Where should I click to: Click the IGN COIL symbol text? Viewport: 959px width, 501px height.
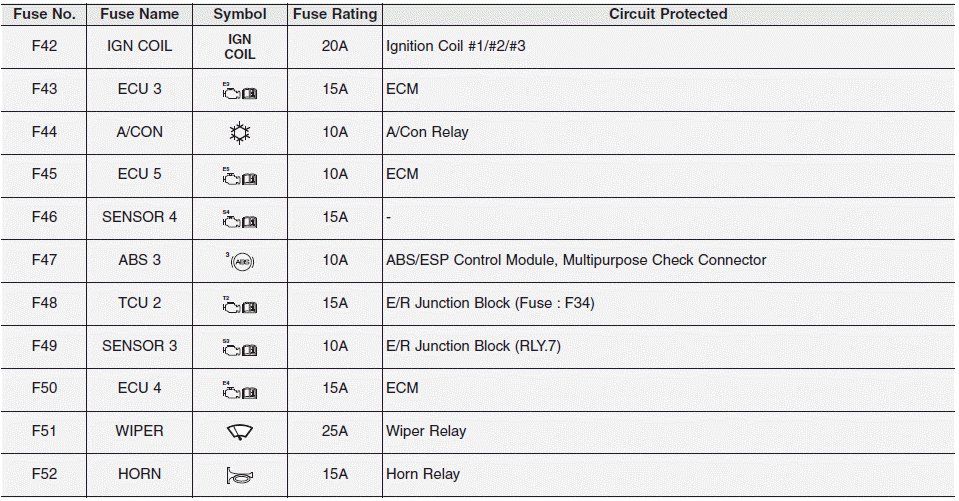(x=240, y=47)
